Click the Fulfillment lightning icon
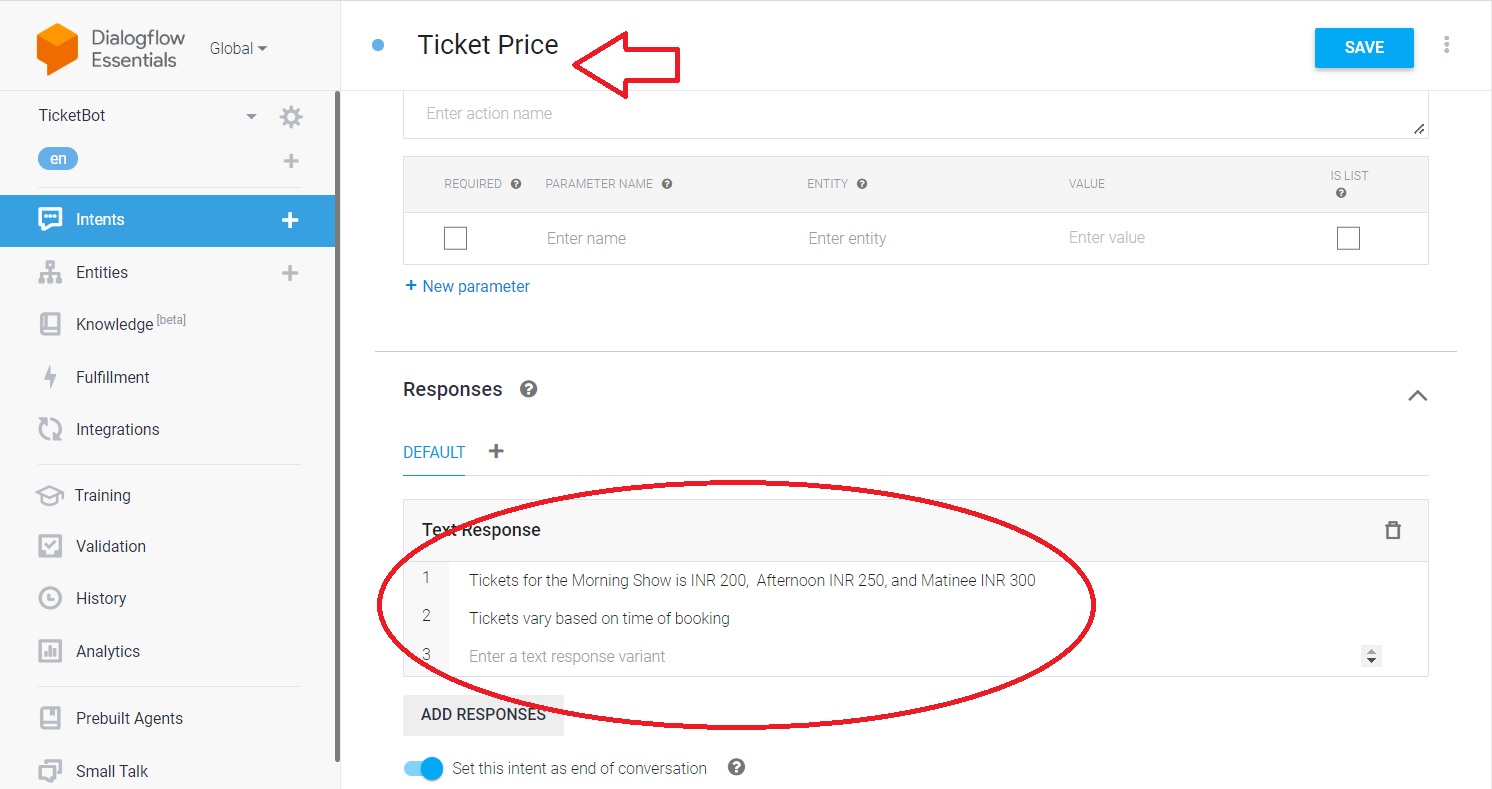 point(50,377)
